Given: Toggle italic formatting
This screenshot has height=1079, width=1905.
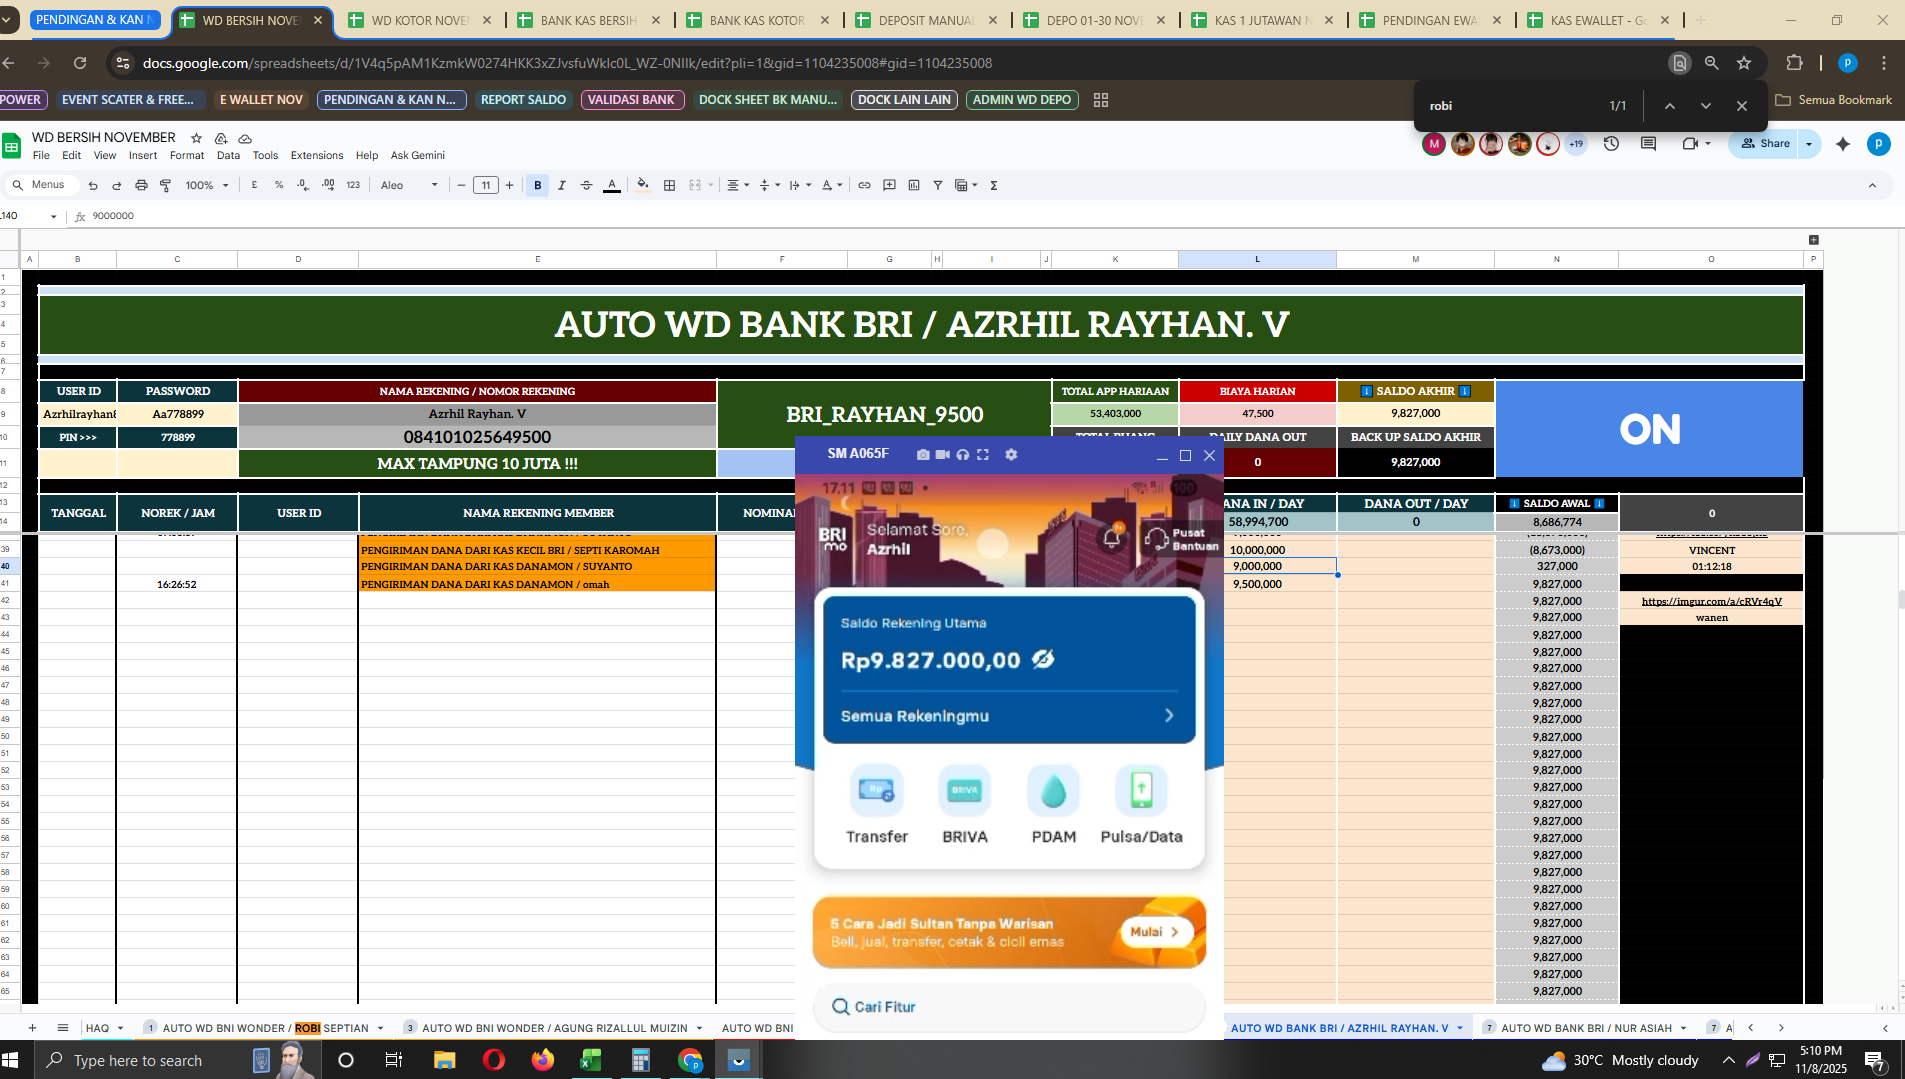Looking at the screenshot, I should pyautogui.click(x=562, y=185).
